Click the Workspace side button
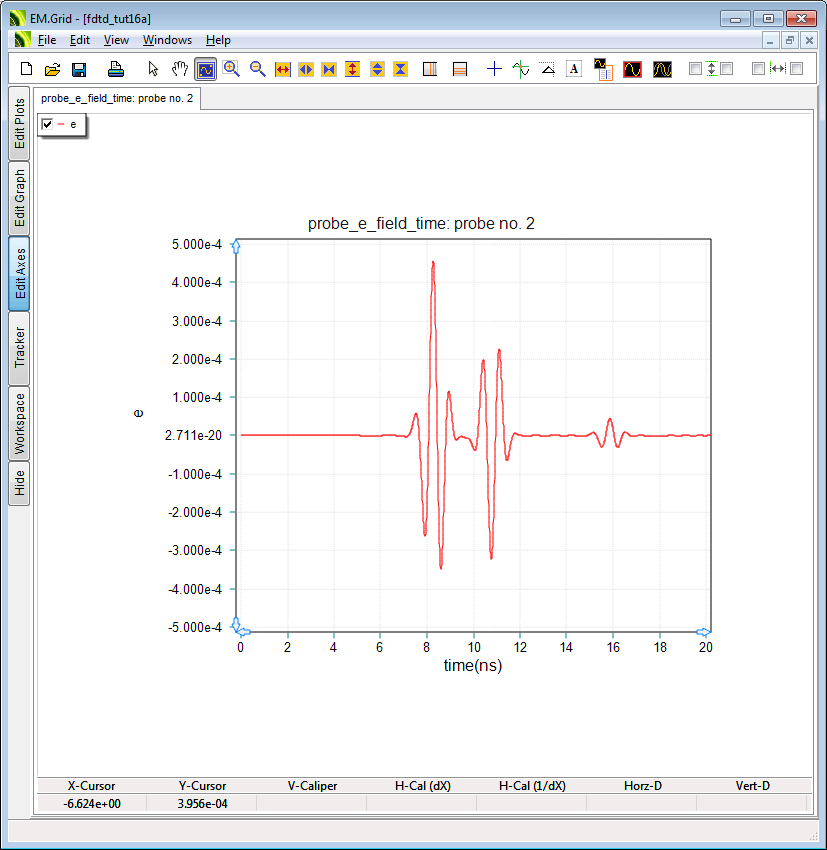Screen dimensions: 827x850 click(19, 424)
